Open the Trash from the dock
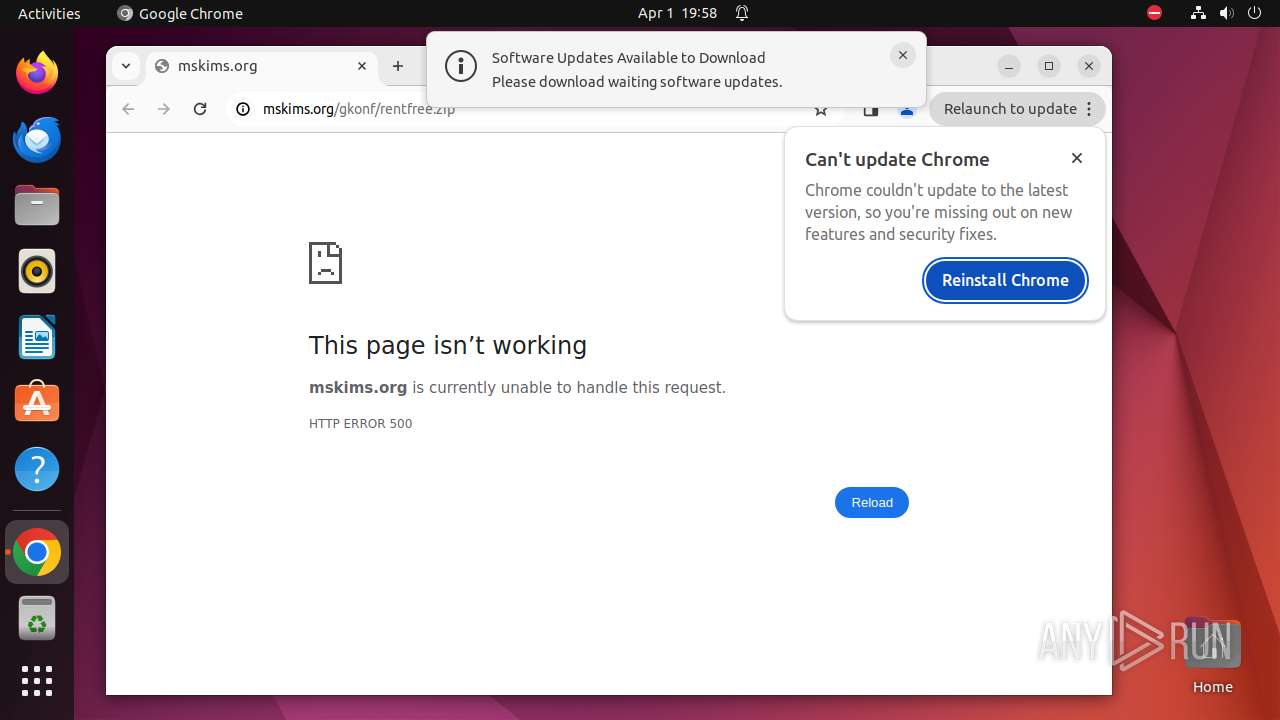Image resolution: width=1280 pixels, height=720 pixels. coord(37,618)
